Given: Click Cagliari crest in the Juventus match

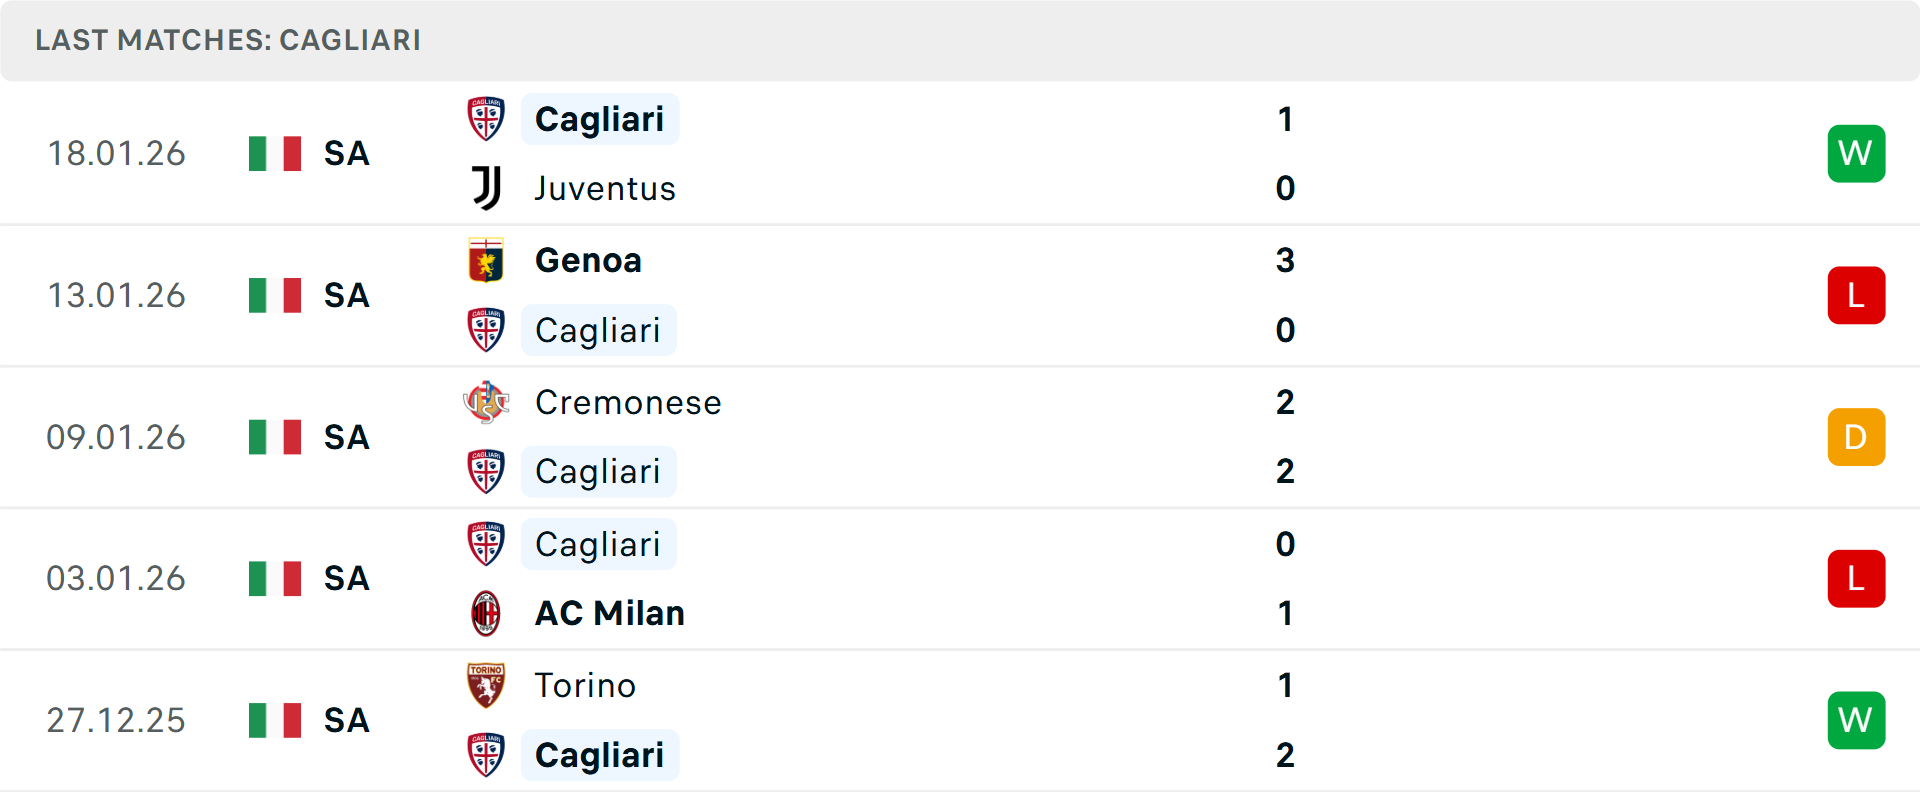Looking at the screenshot, I should point(486,119).
